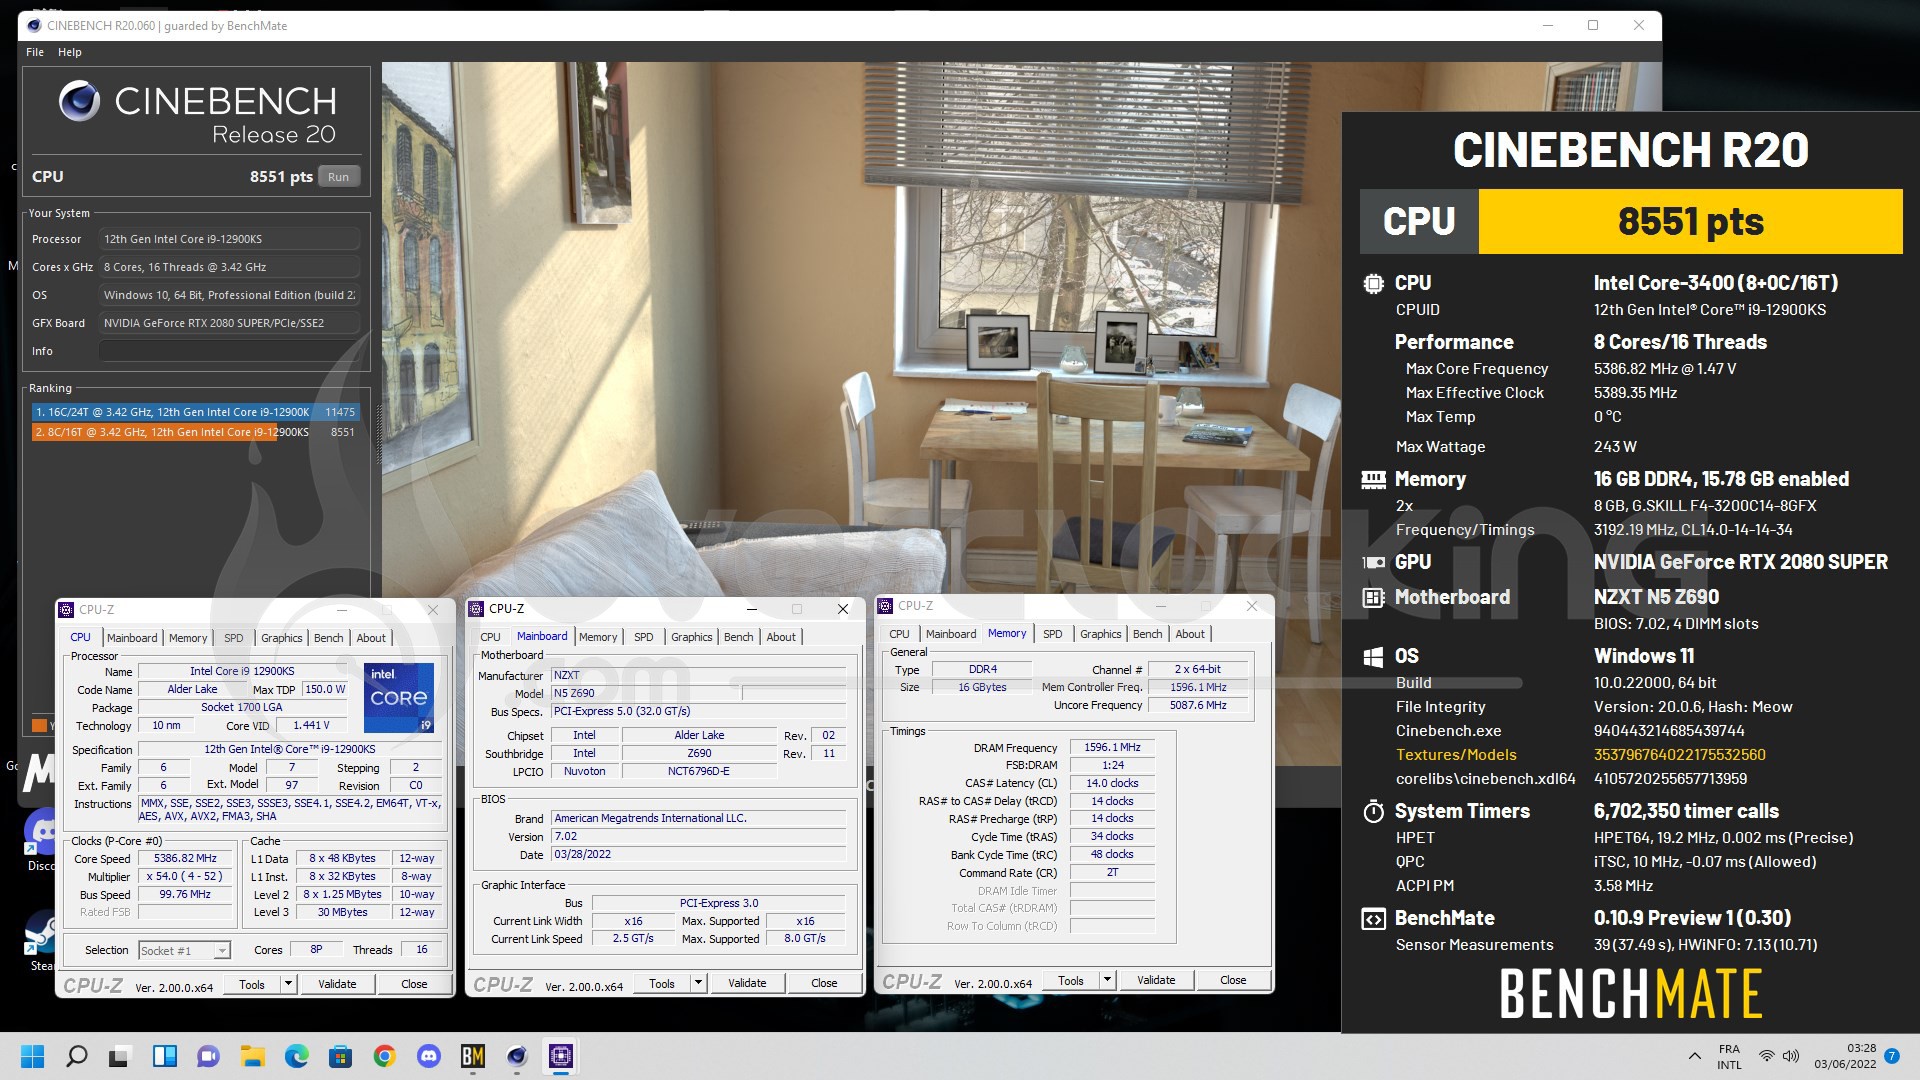Image resolution: width=1920 pixels, height=1080 pixels.
Task: Expand Tools arrow in middle CPU-Z window
Action: 698,983
